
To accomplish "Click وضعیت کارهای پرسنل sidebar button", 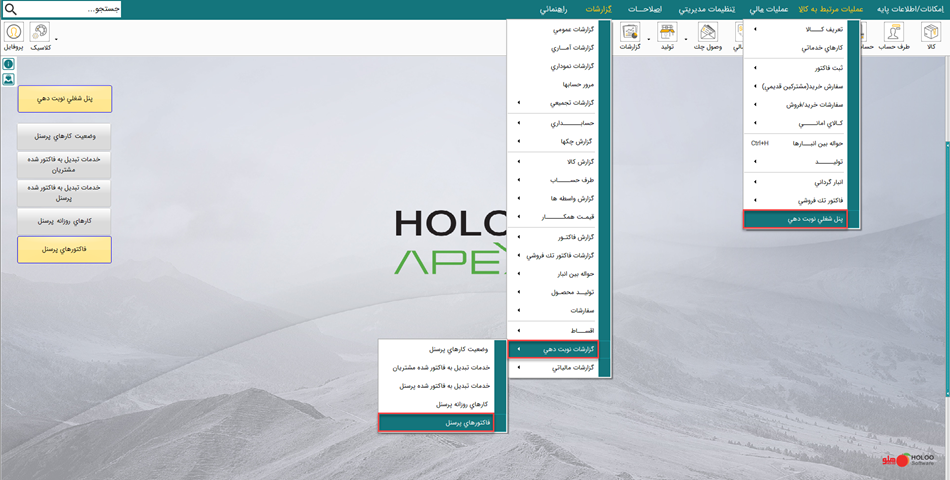I will pyautogui.click(x=64, y=137).
